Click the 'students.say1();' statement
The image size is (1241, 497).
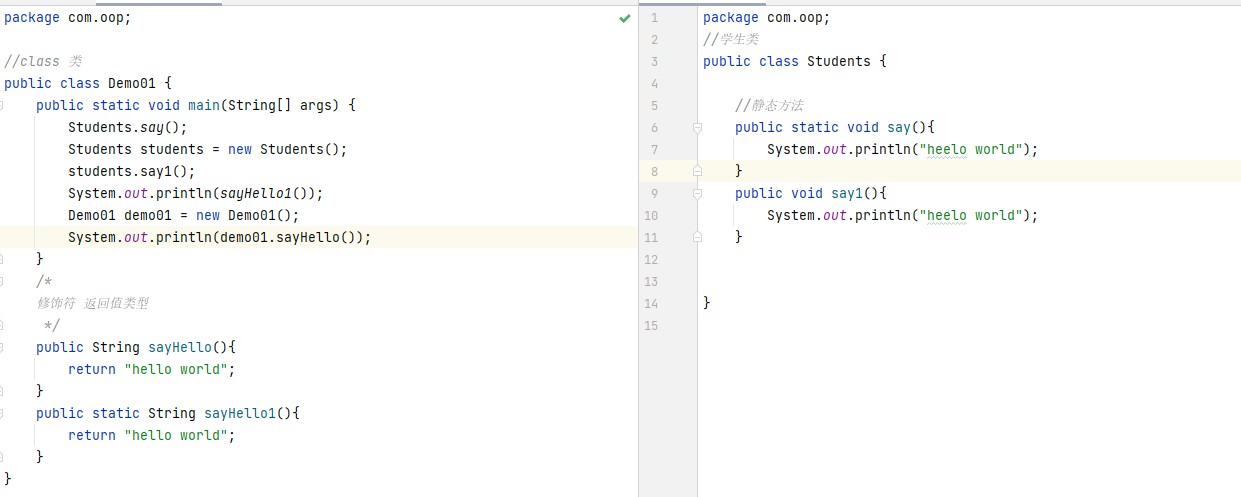pyautogui.click(x=132, y=171)
